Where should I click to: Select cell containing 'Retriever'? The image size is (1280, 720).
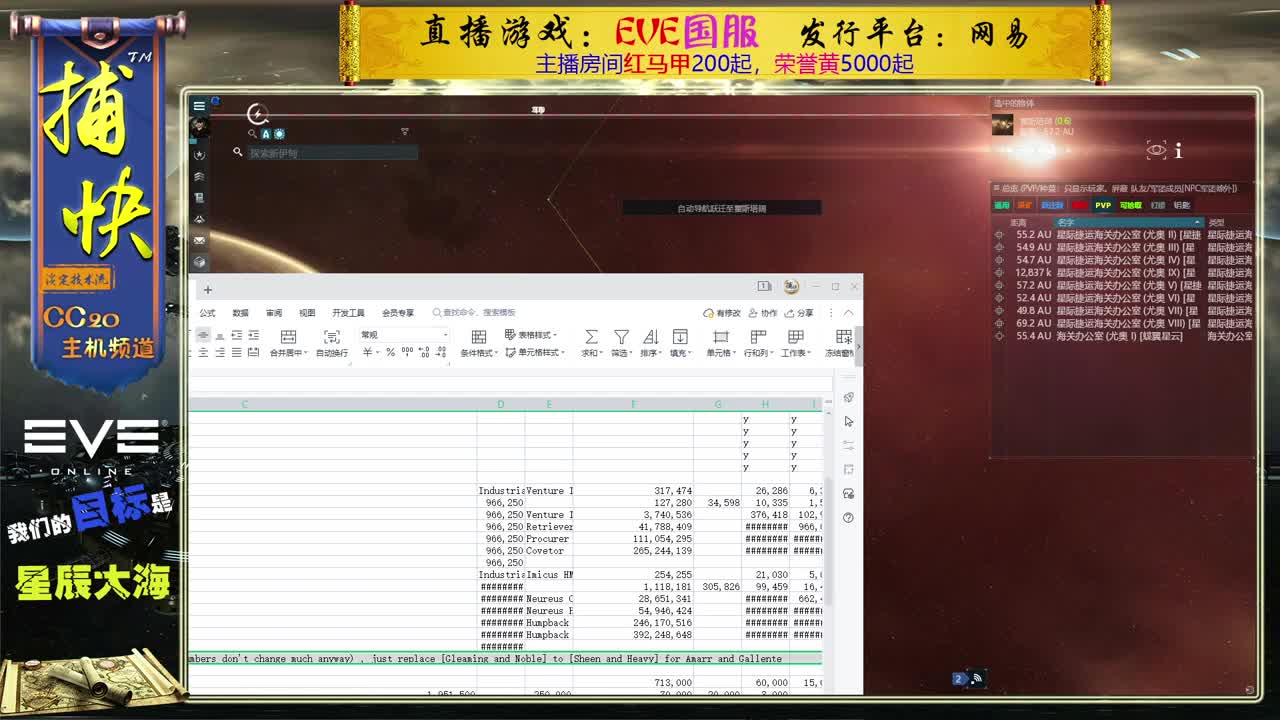point(549,527)
